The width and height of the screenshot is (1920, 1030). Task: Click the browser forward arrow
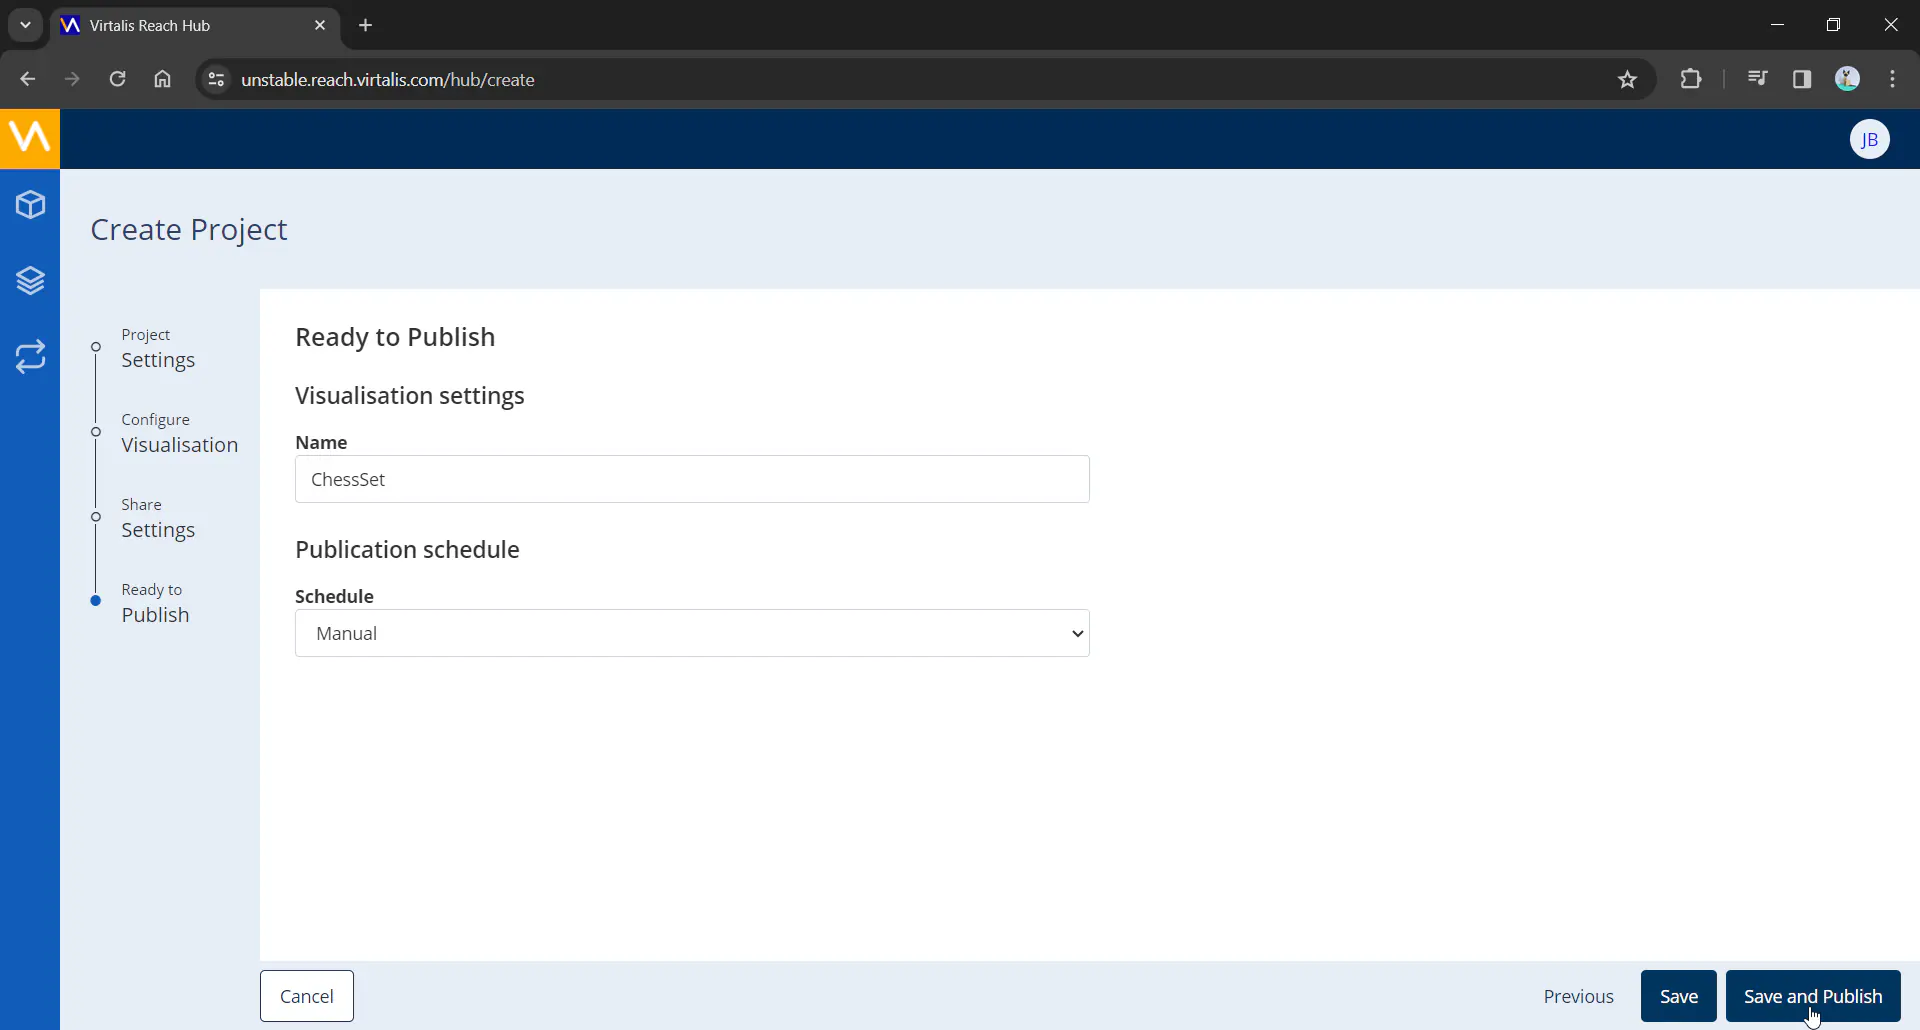(72, 79)
